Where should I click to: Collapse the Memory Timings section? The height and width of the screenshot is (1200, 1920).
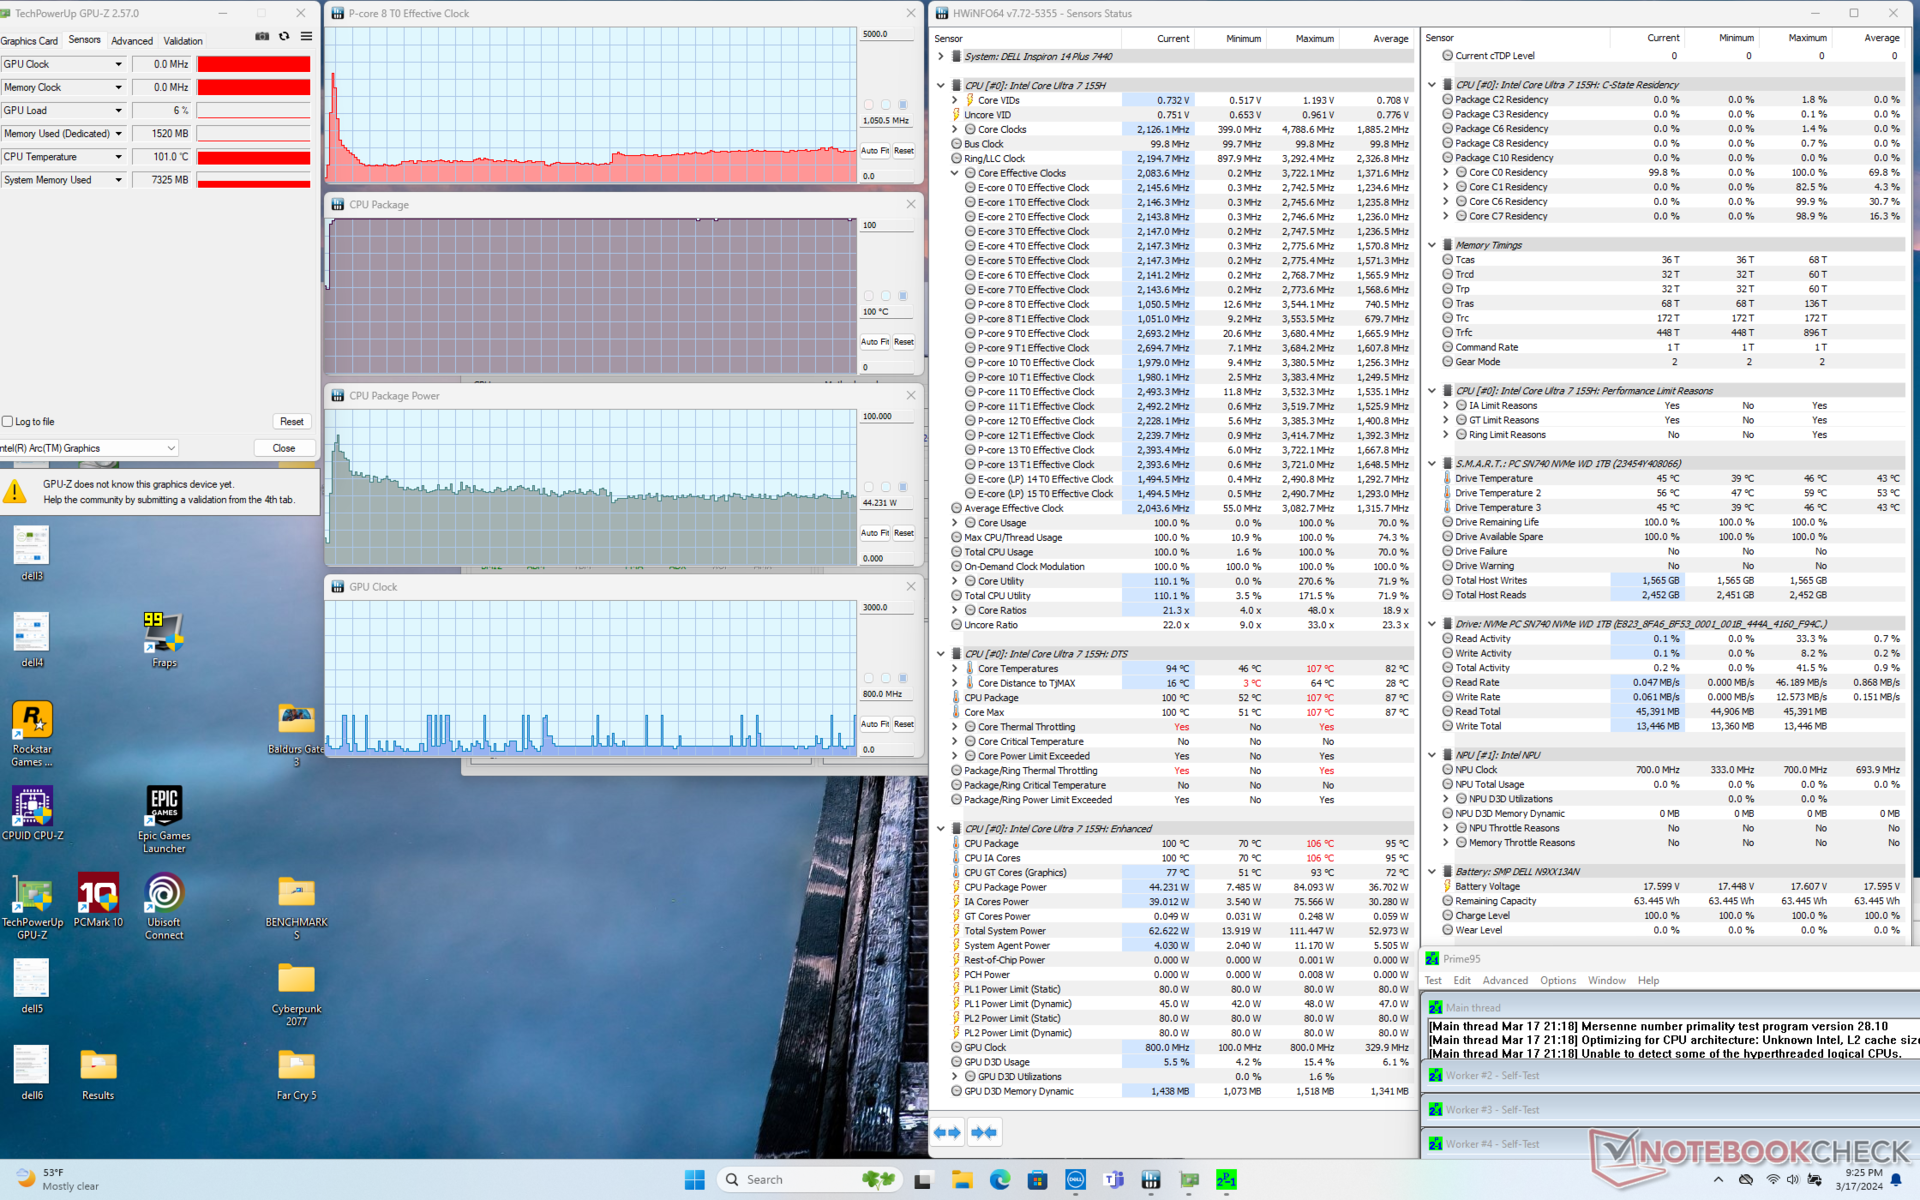pos(1432,245)
